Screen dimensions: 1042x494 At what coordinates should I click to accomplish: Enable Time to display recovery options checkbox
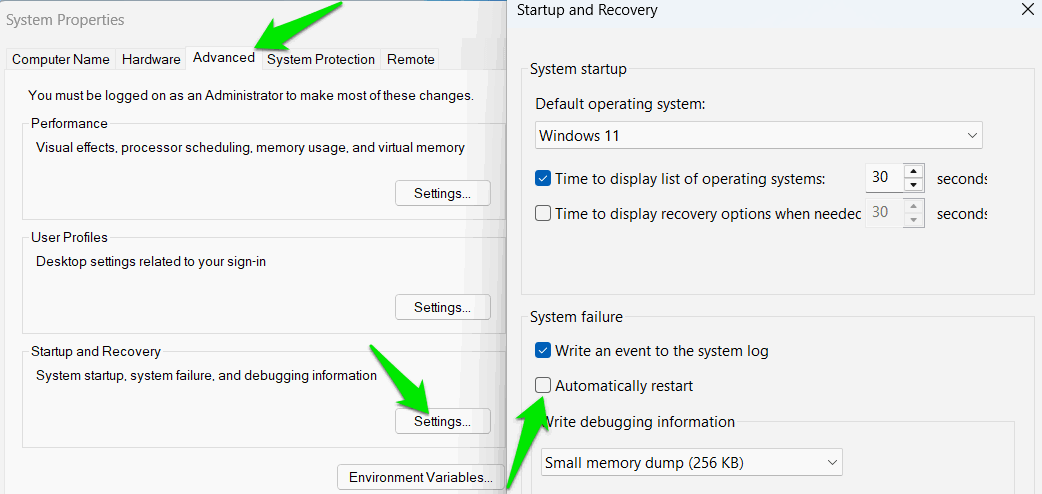[x=543, y=213]
